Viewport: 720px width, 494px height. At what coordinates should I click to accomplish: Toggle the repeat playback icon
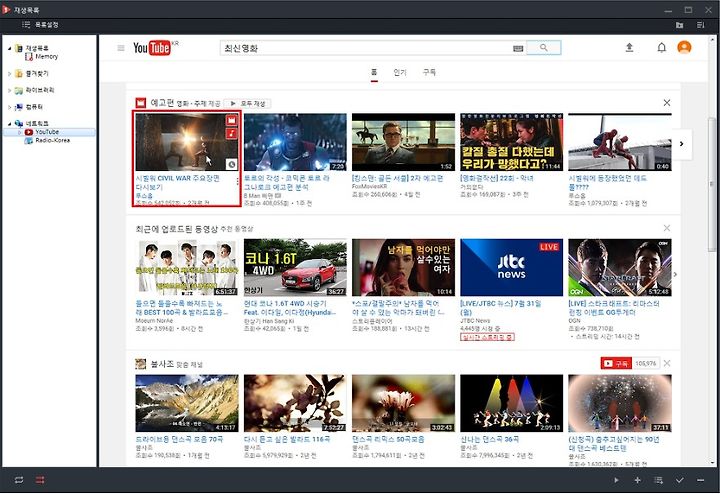[19, 480]
